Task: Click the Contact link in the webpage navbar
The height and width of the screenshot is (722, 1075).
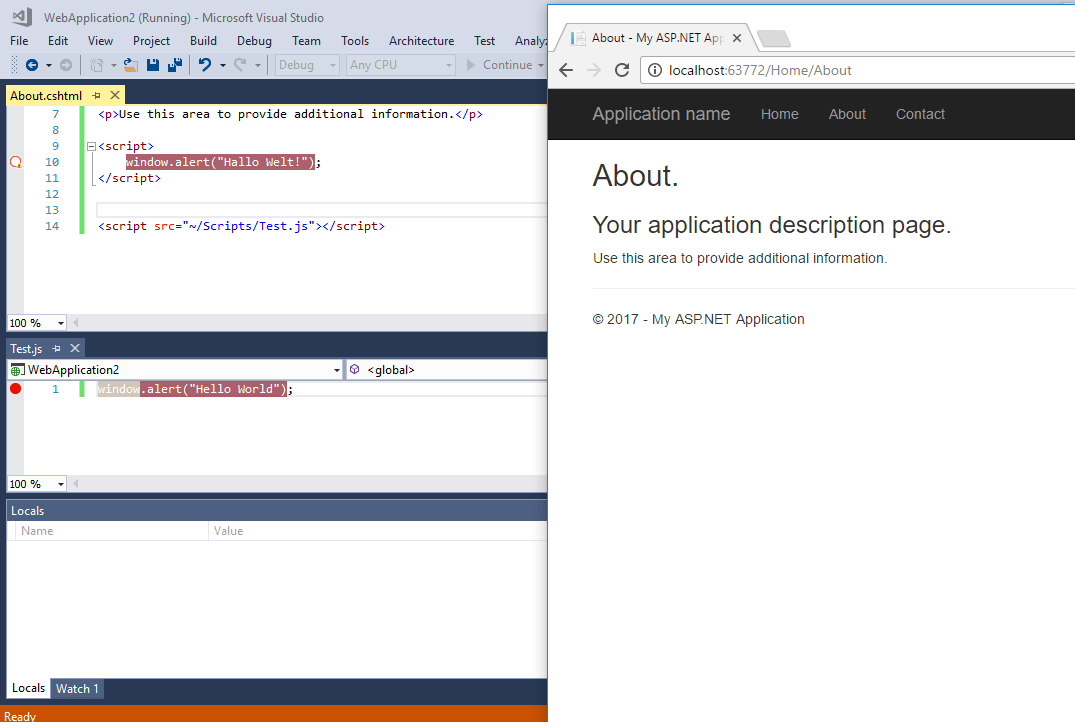Action: click(920, 114)
